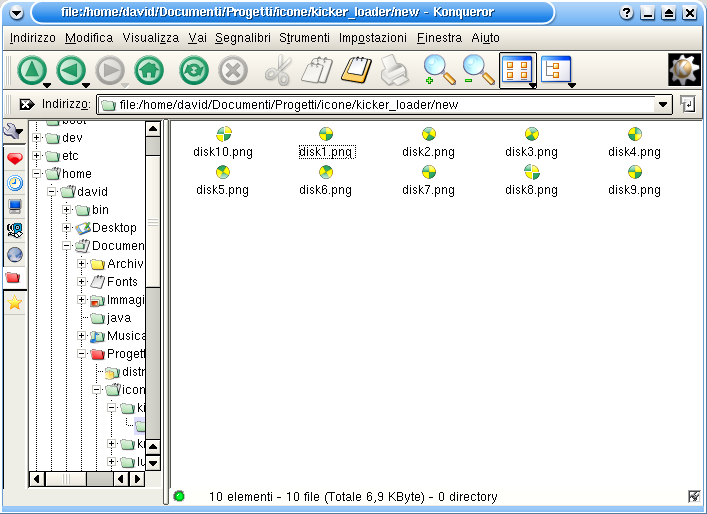This screenshot has height=514, width=707.
Task: Open the Indirizzo menu
Action: [x=32, y=38]
